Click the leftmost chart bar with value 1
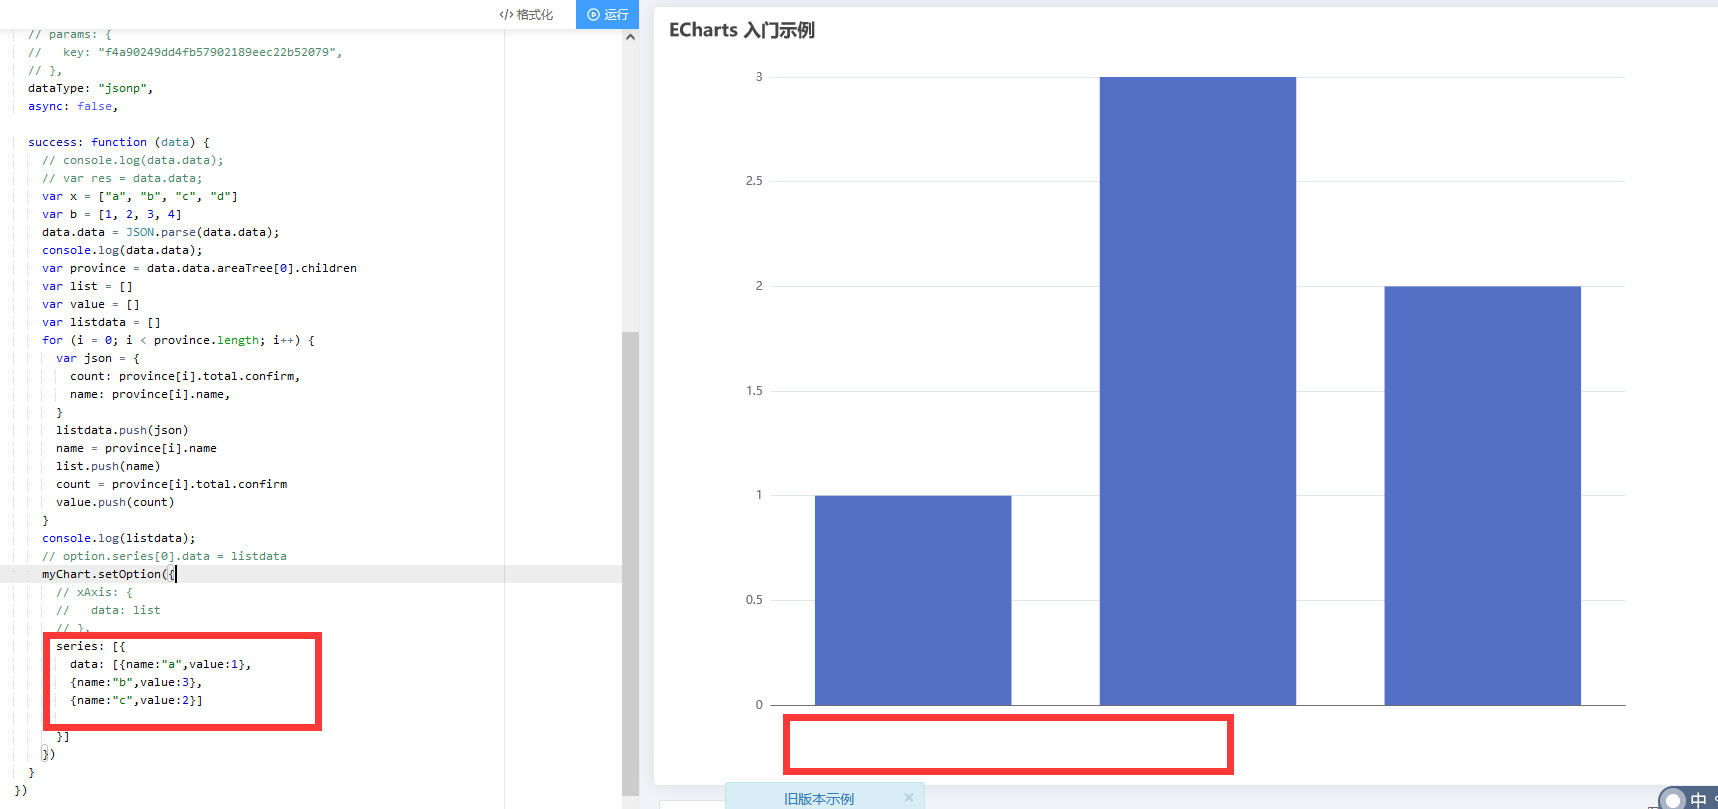This screenshot has height=809, width=1718. click(x=912, y=600)
